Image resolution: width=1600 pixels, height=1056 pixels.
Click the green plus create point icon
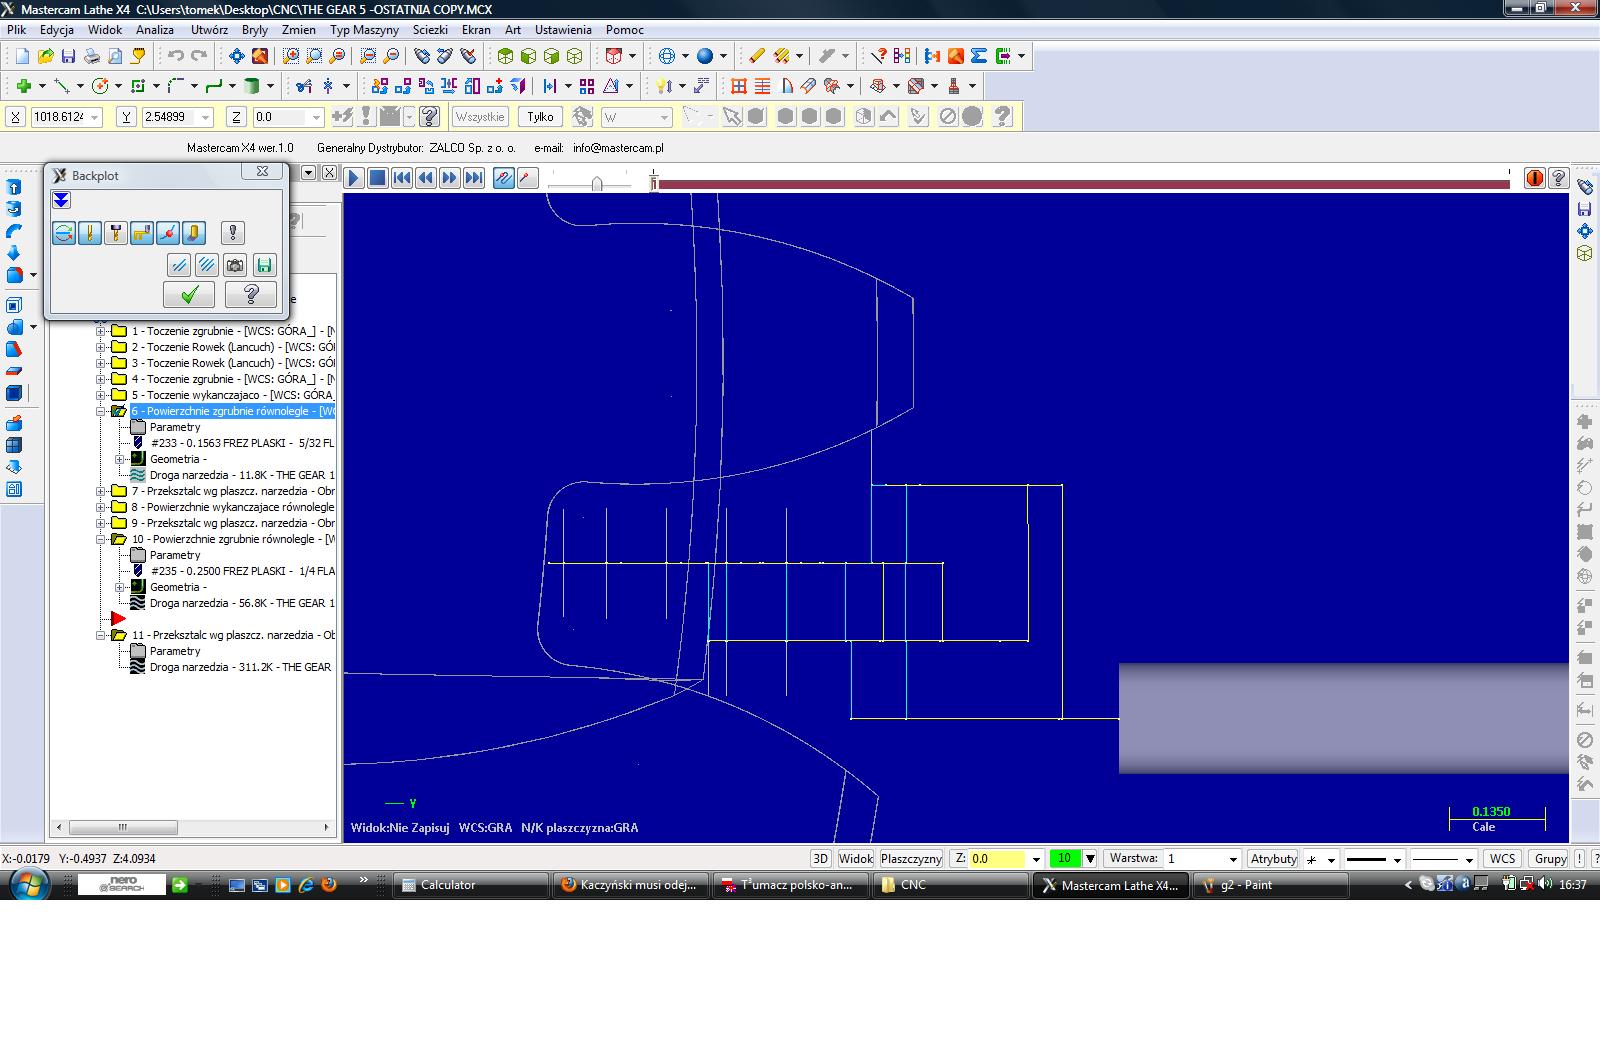(23, 86)
